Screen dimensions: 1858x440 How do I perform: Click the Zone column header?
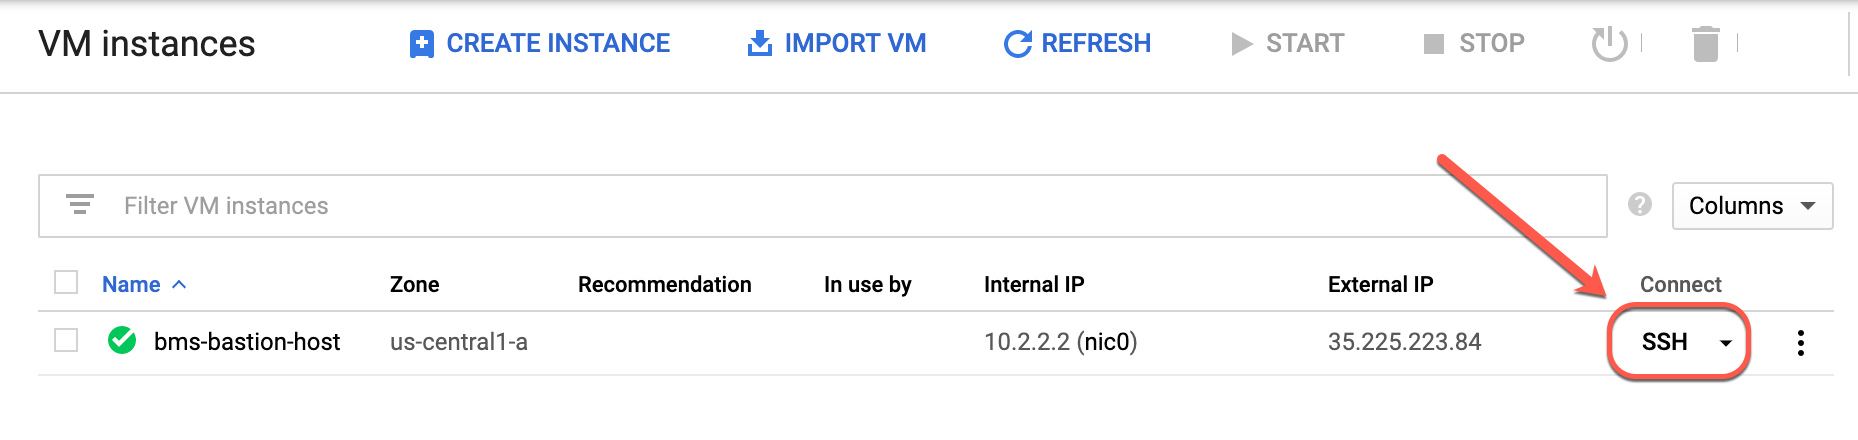click(414, 285)
